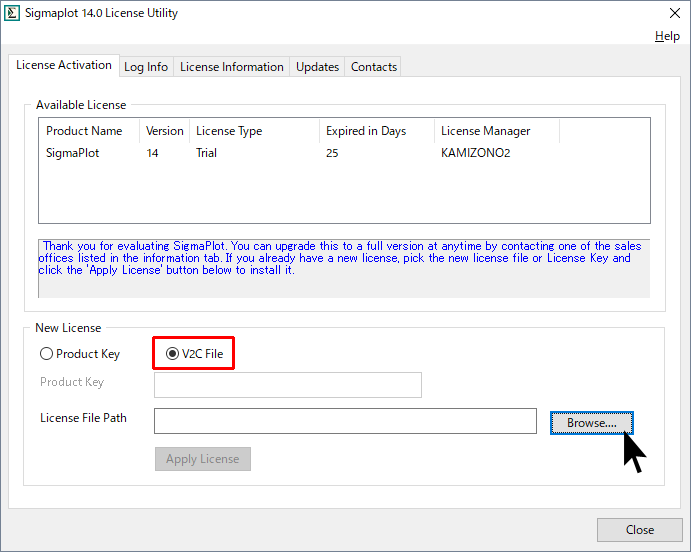The image size is (691, 552).
Task: Sort by the Product Name column header
Action: pyautogui.click(x=84, y=131)
